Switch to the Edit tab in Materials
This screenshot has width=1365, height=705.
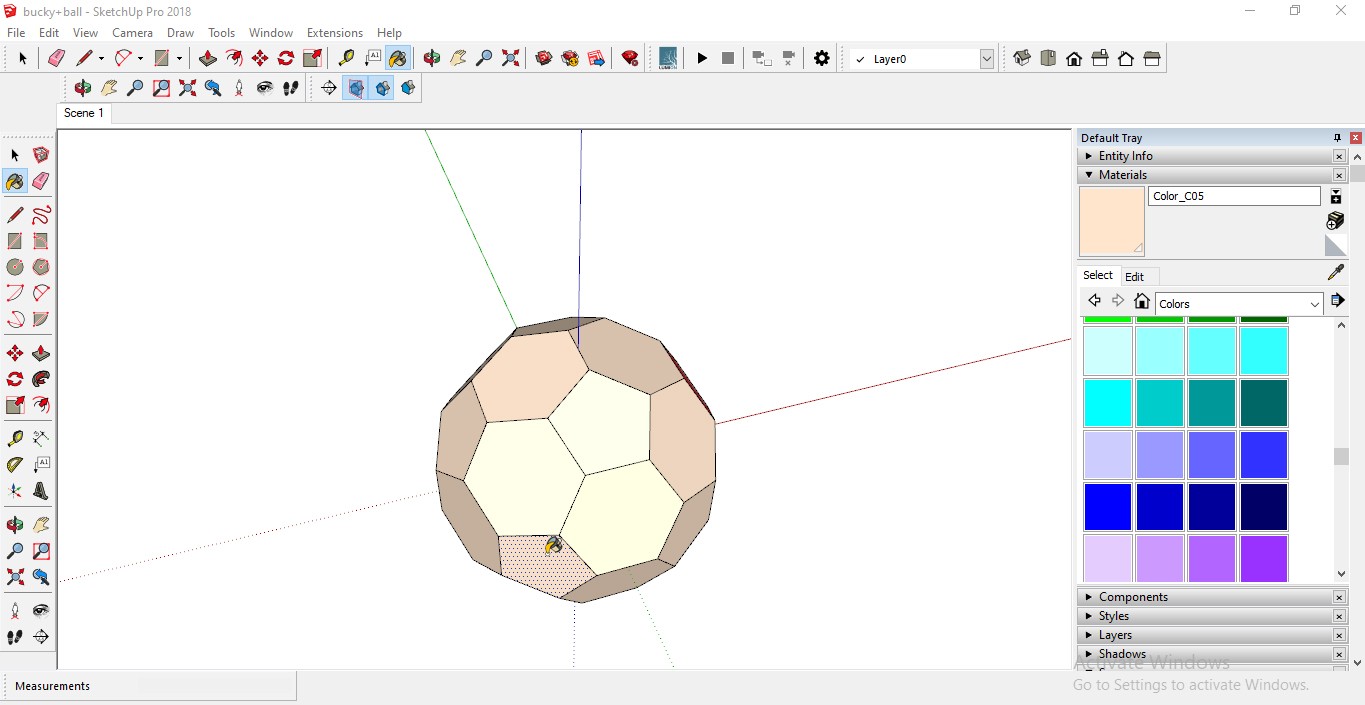point(1134,277)
